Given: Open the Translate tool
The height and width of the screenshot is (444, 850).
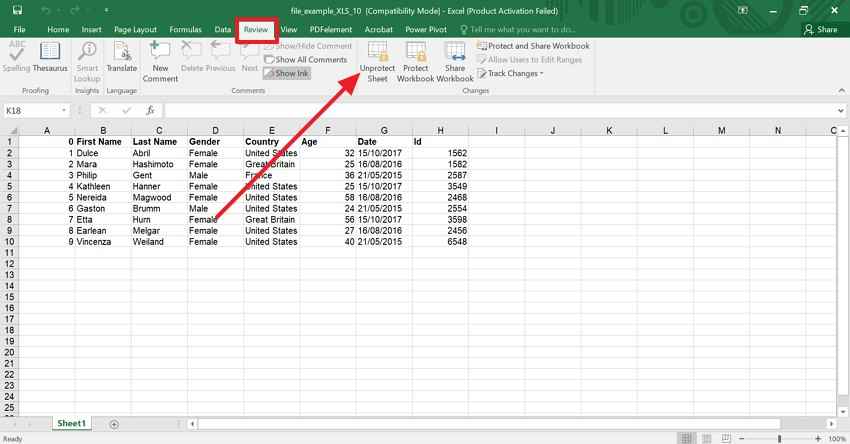Looking at the screenshot, I should pos(121,56).
